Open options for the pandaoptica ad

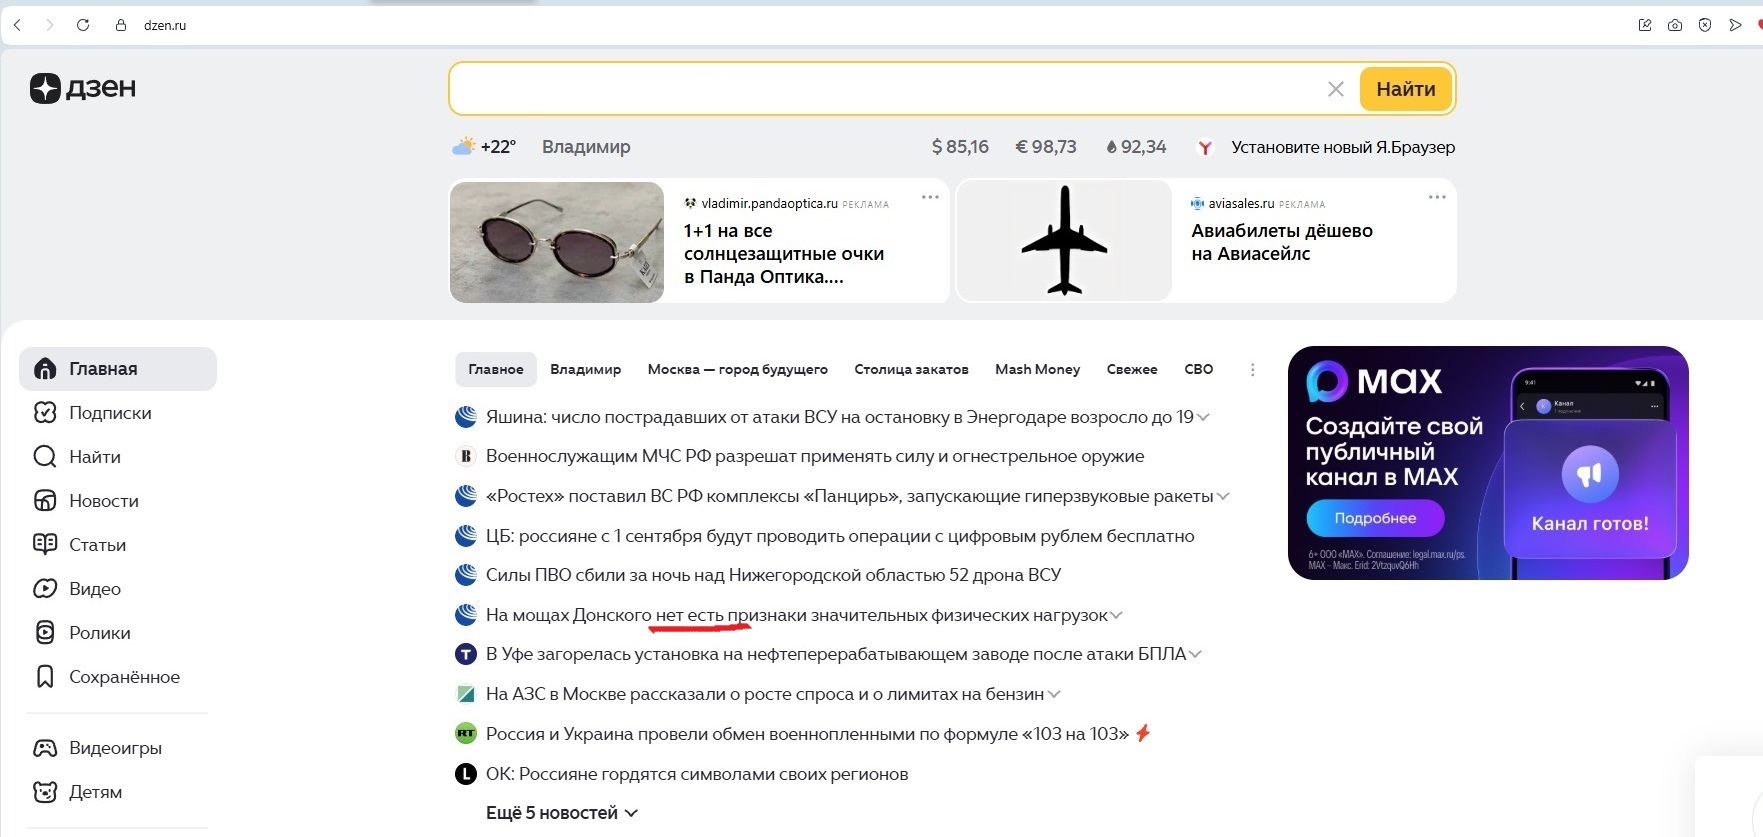click(930, 197)
